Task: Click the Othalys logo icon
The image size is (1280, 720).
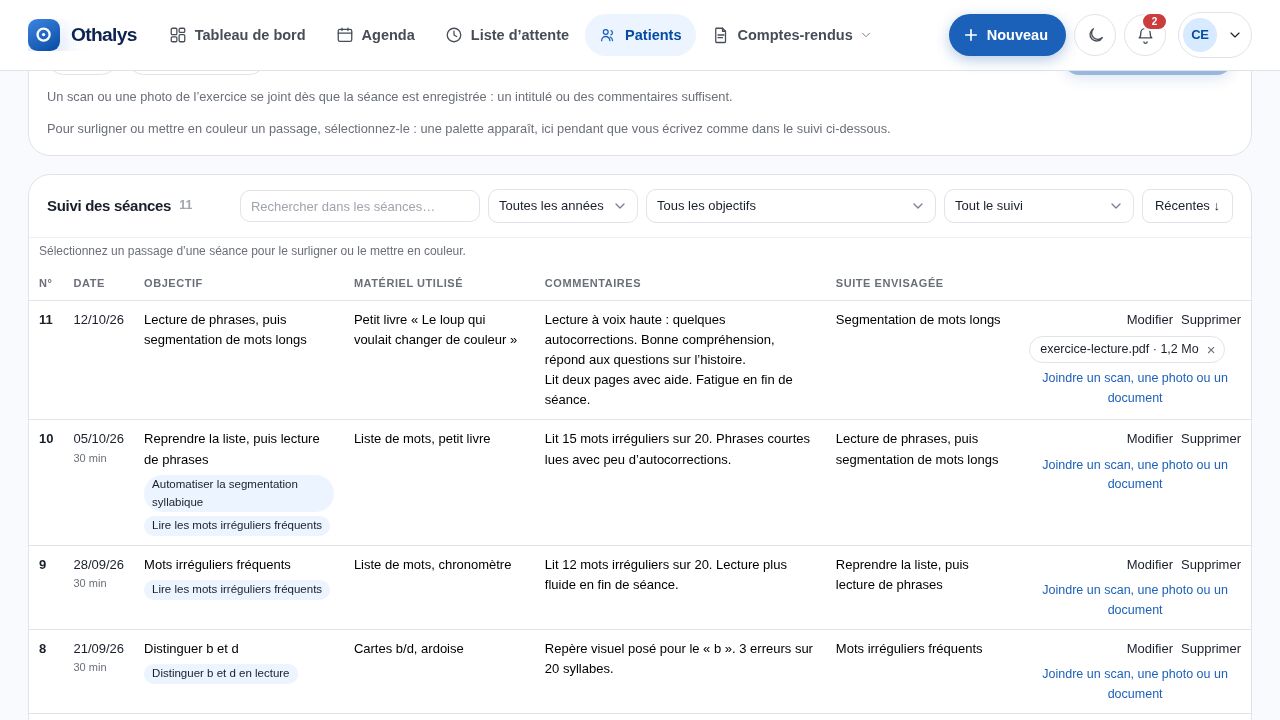Action: [44, 35]
